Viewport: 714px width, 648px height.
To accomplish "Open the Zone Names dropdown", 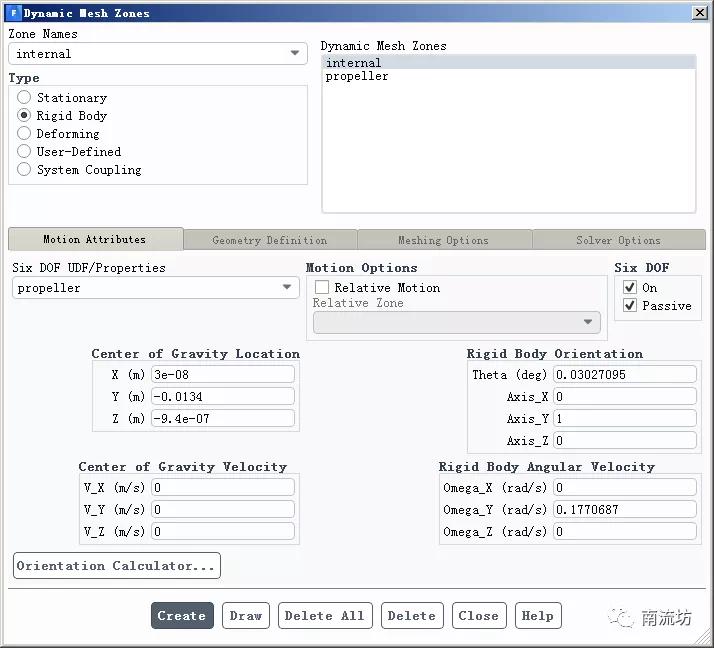I will click(158, 54).
